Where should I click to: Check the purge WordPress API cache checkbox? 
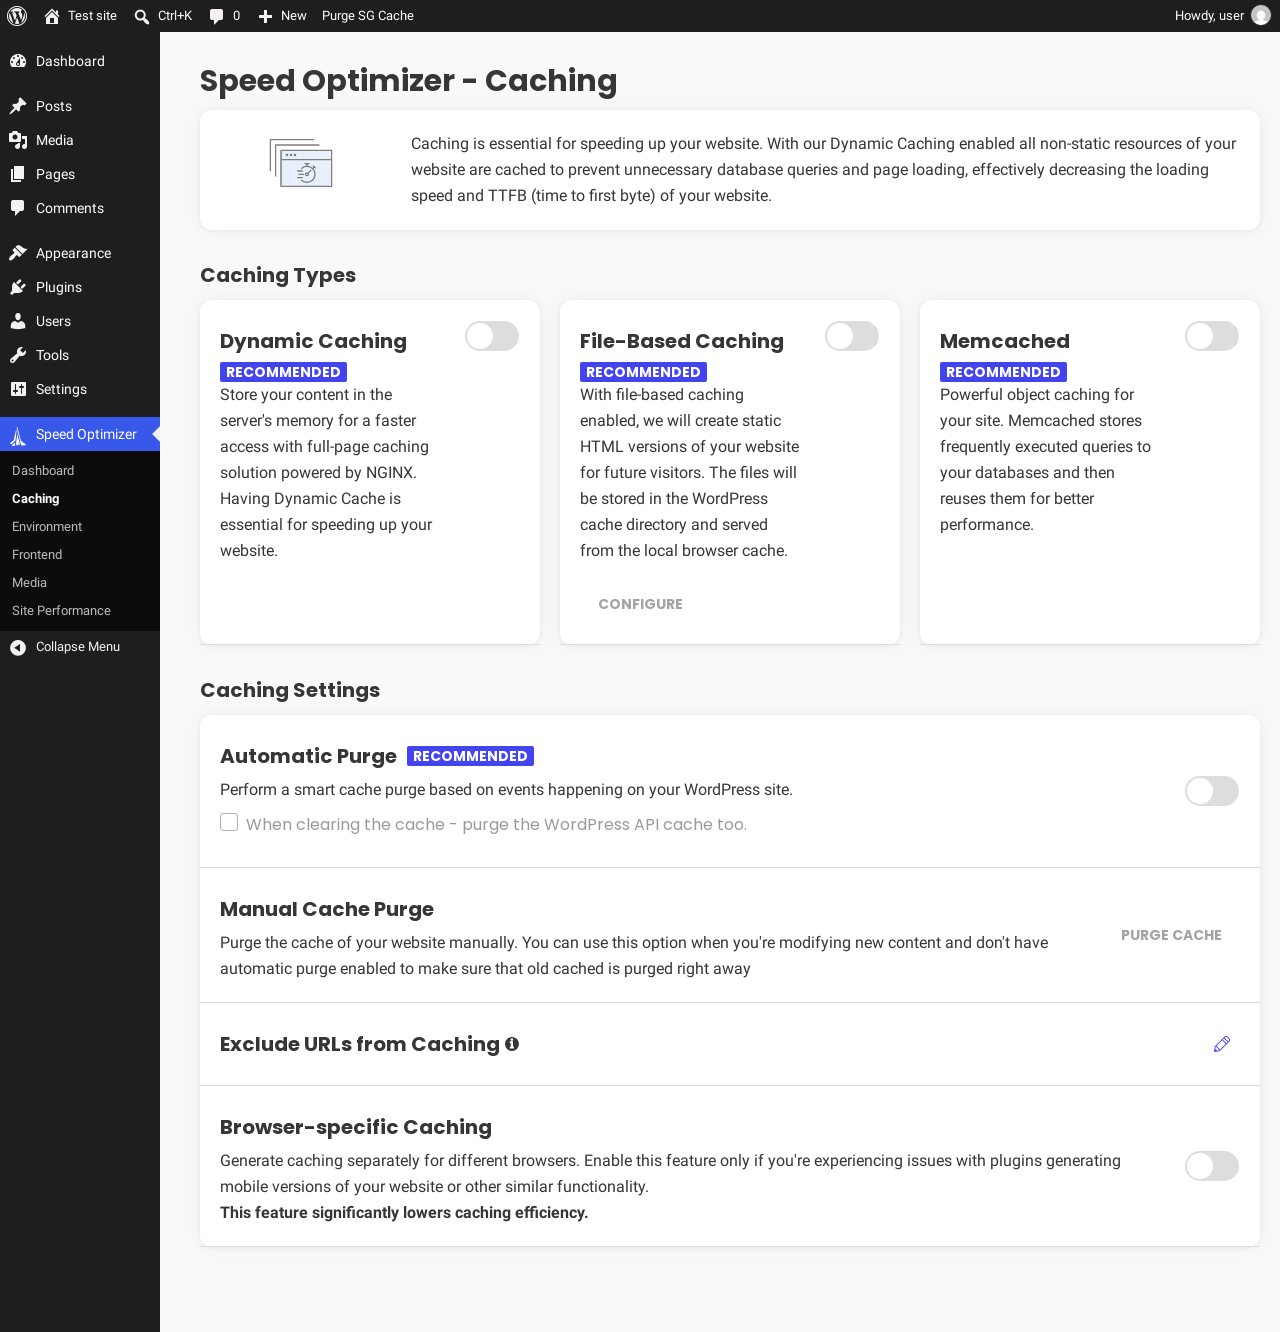[229, 822]
